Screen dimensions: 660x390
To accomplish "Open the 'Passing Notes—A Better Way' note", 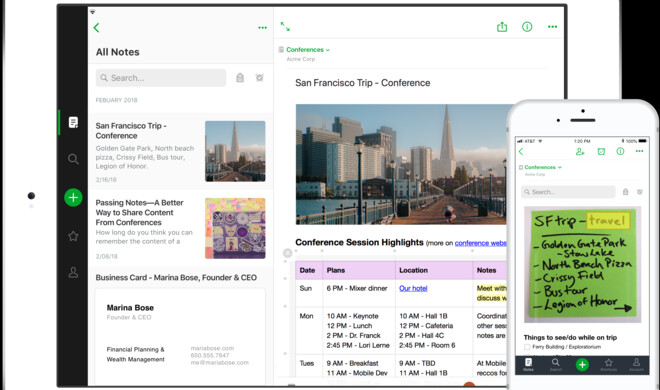I will 181,228.
